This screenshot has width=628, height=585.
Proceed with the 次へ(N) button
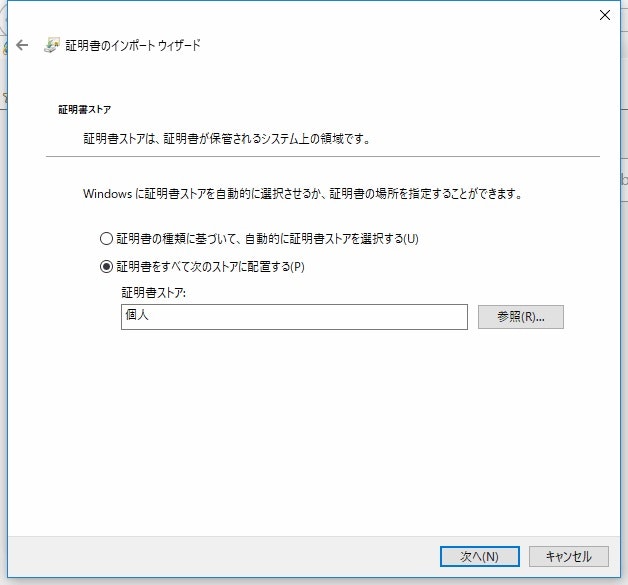pyautogui.click(x=479, y=556)
